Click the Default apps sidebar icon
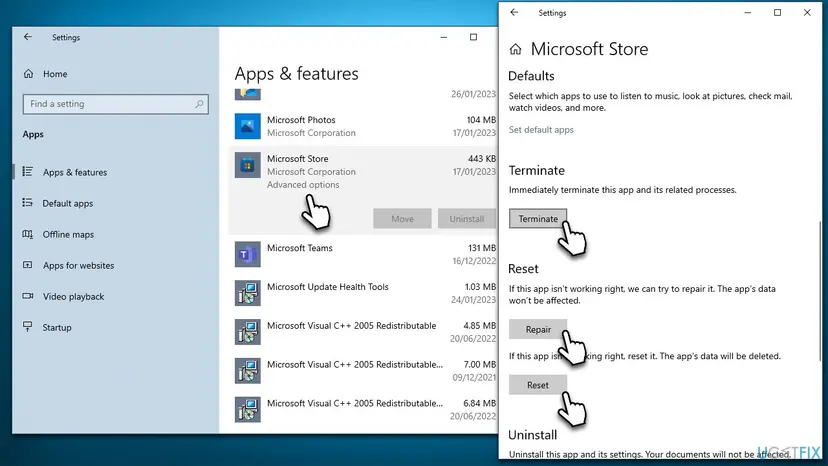 point(27,203)
